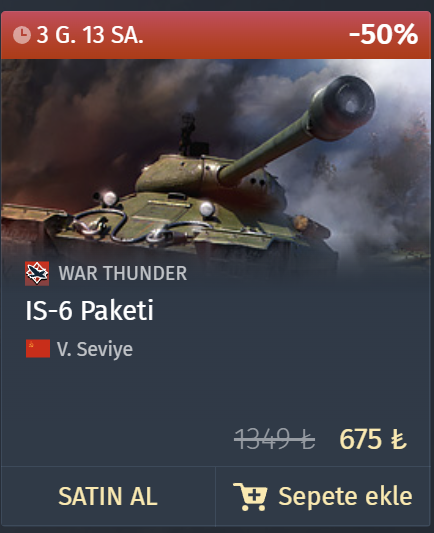
Task: Add pack to cart via Sepete ekle
Action: pos(323,496)
